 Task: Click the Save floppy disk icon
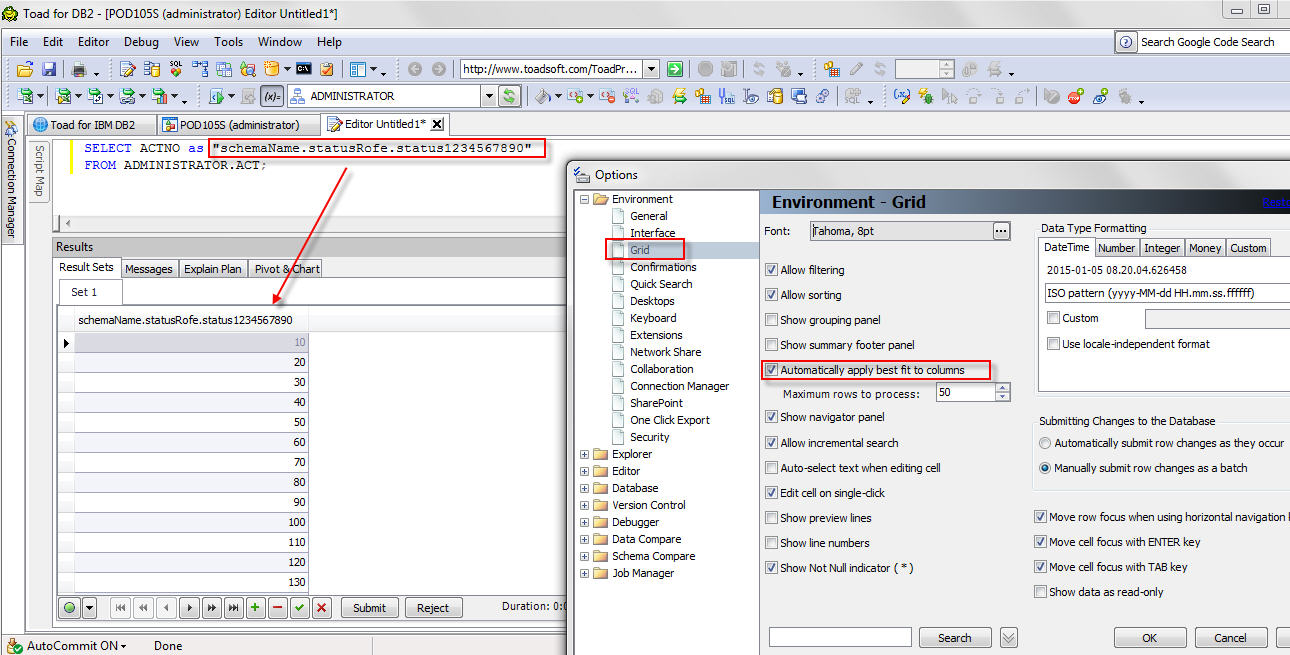point(49,69)
